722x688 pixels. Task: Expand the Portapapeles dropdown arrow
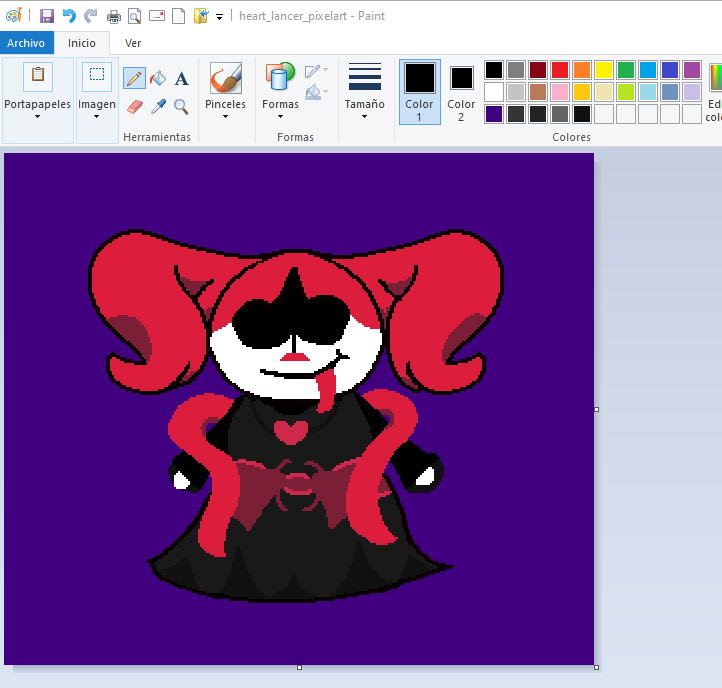point(38,117)
